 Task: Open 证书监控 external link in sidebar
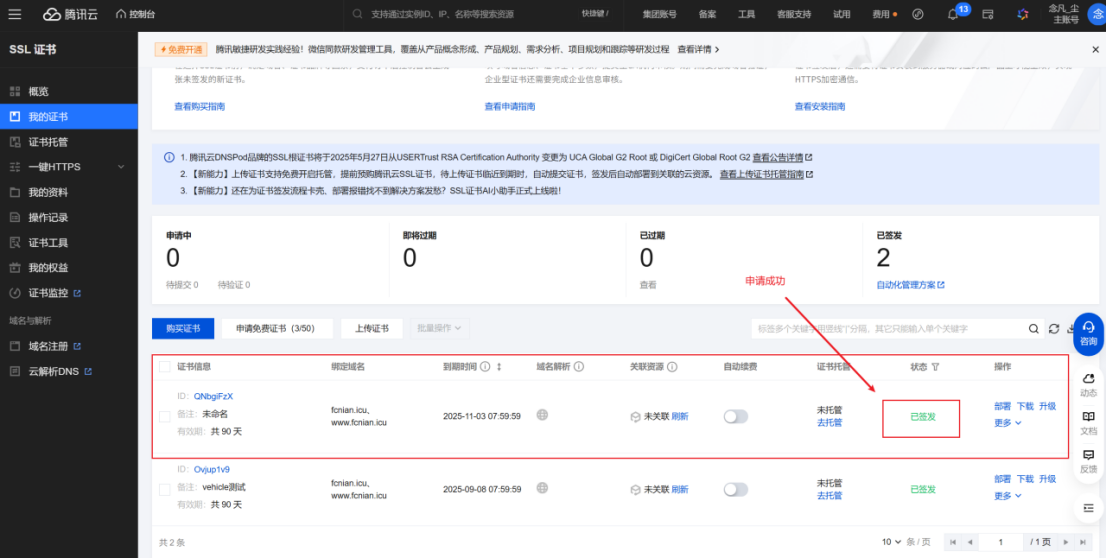(x=68, y=293)
